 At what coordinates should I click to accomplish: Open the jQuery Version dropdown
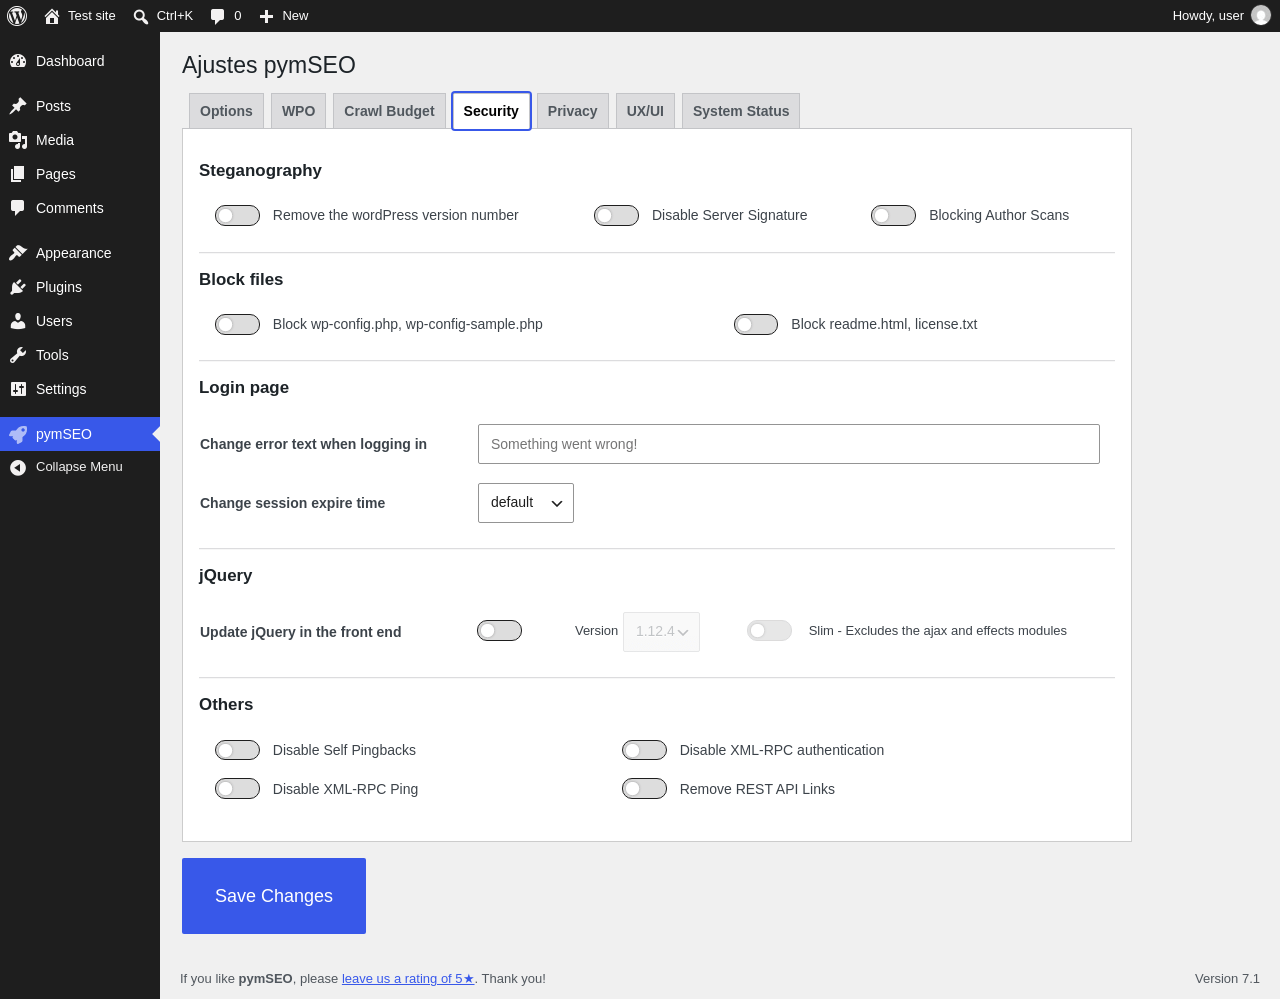coord(661,632)
